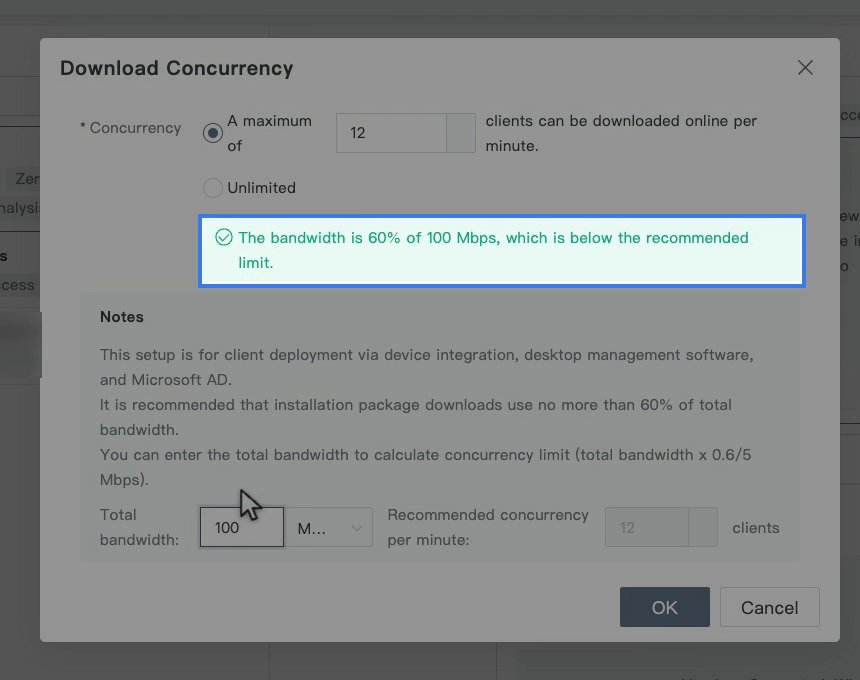
Task: Click the 'clients can be downloaded online per minute' text
Action: pos(621,133)
